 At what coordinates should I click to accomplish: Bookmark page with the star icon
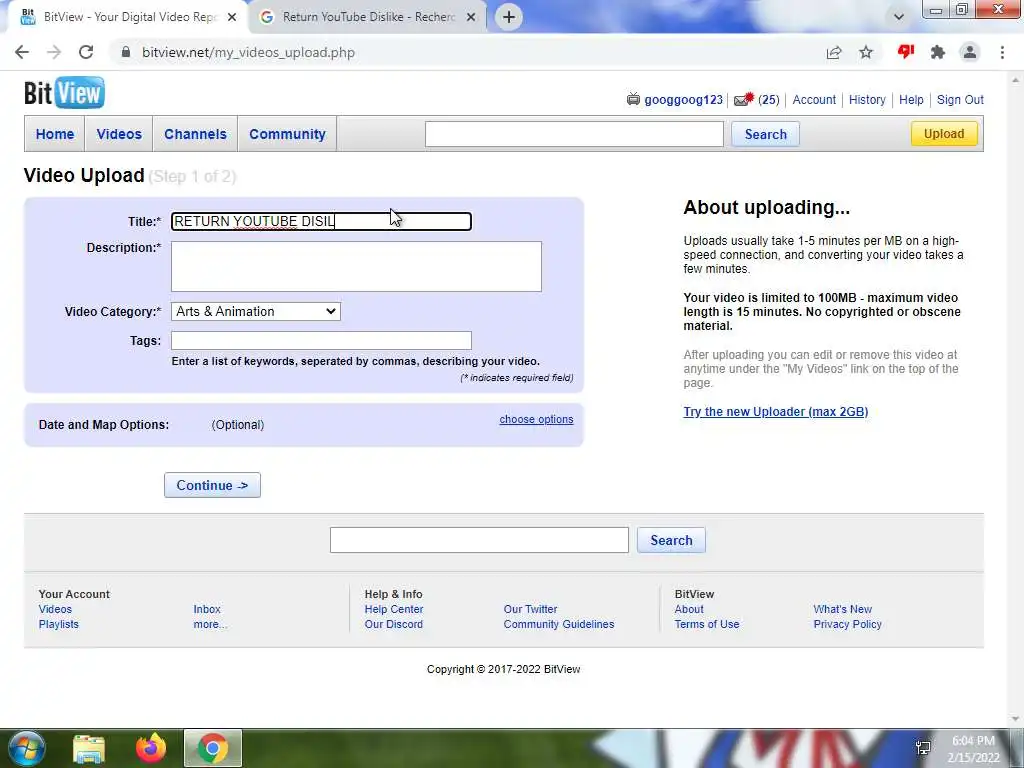tap(866, 52)
